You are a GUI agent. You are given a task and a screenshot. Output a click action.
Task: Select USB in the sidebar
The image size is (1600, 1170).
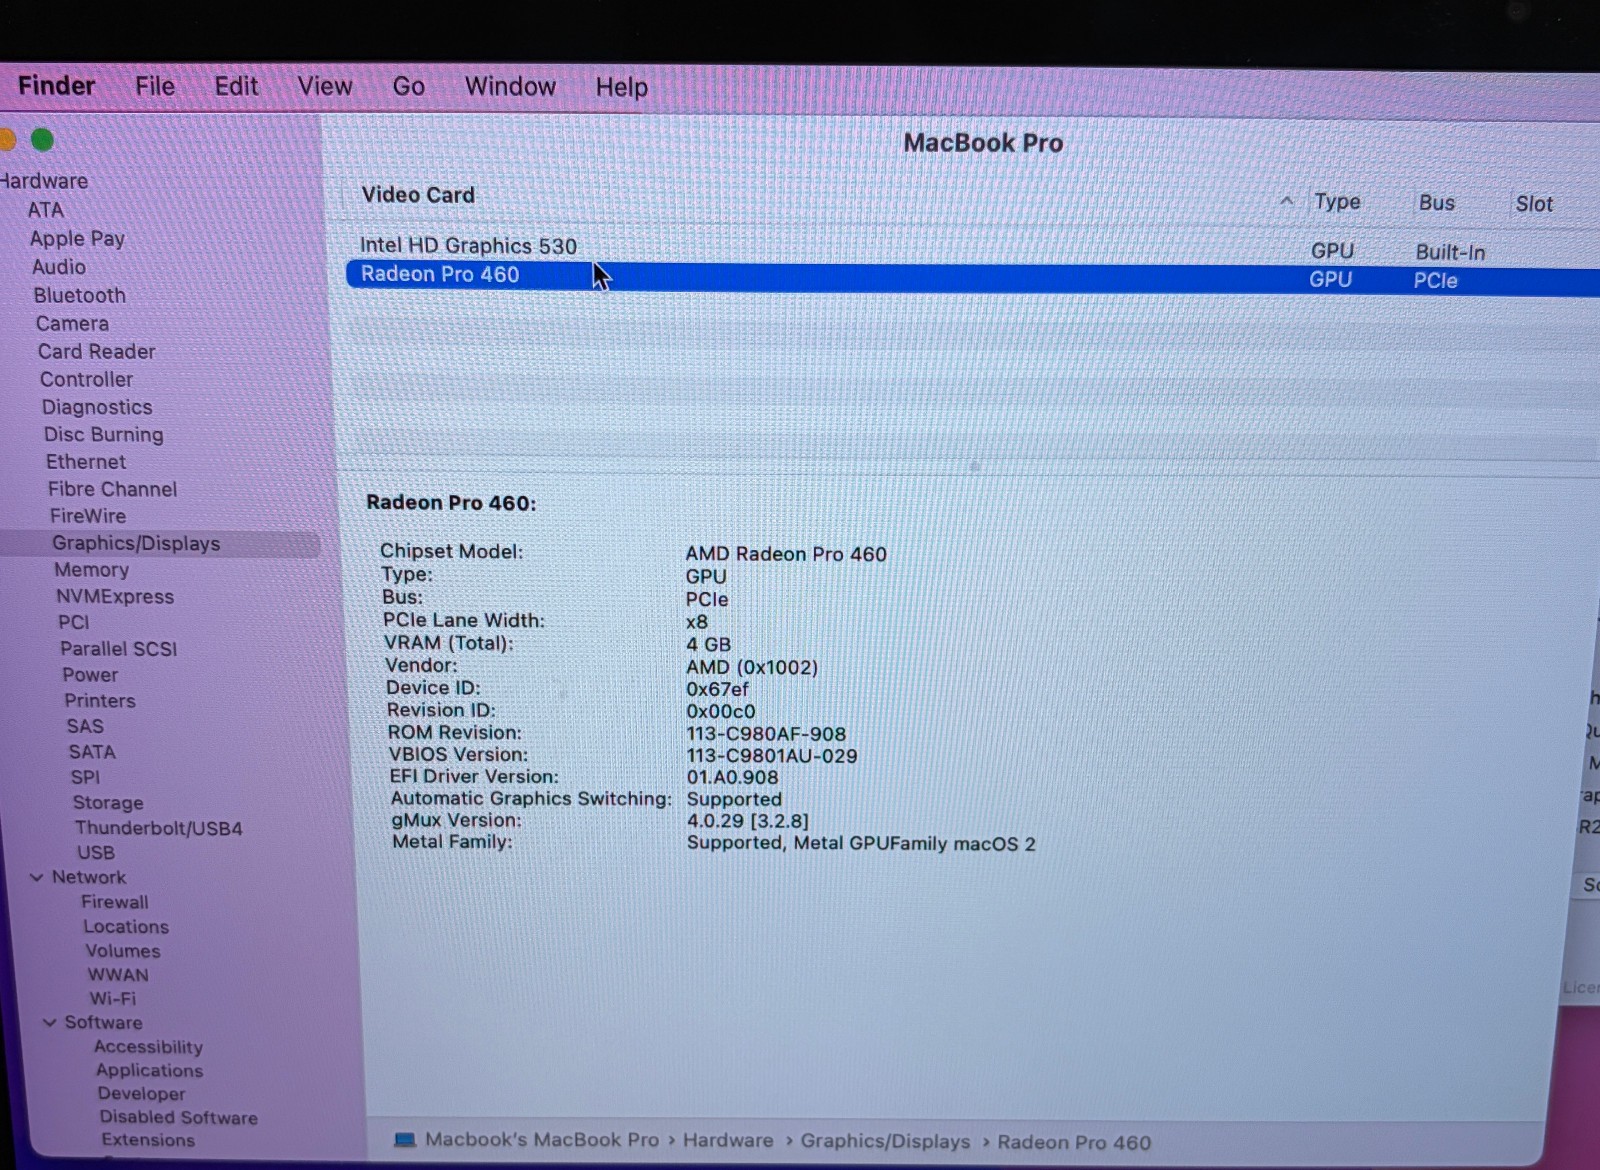point(96,853)
